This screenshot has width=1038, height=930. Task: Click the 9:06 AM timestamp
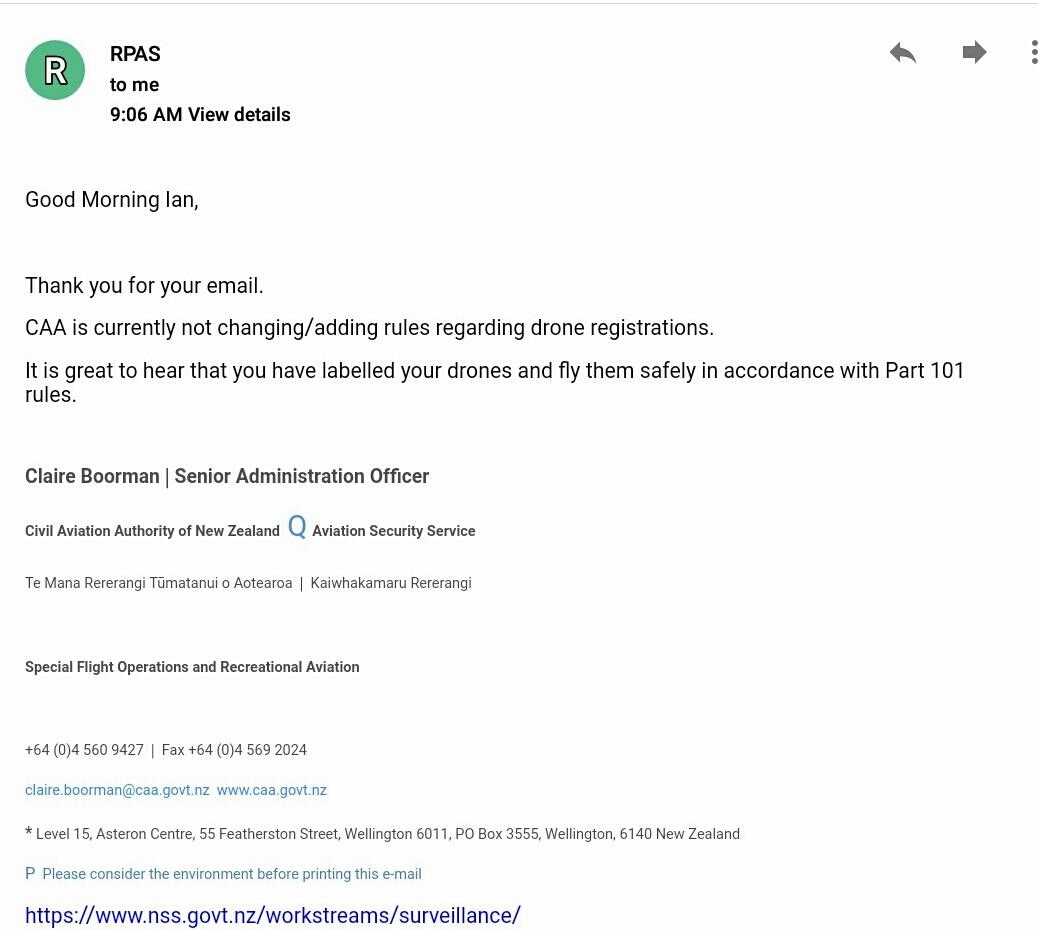click(x=146, y=115)
